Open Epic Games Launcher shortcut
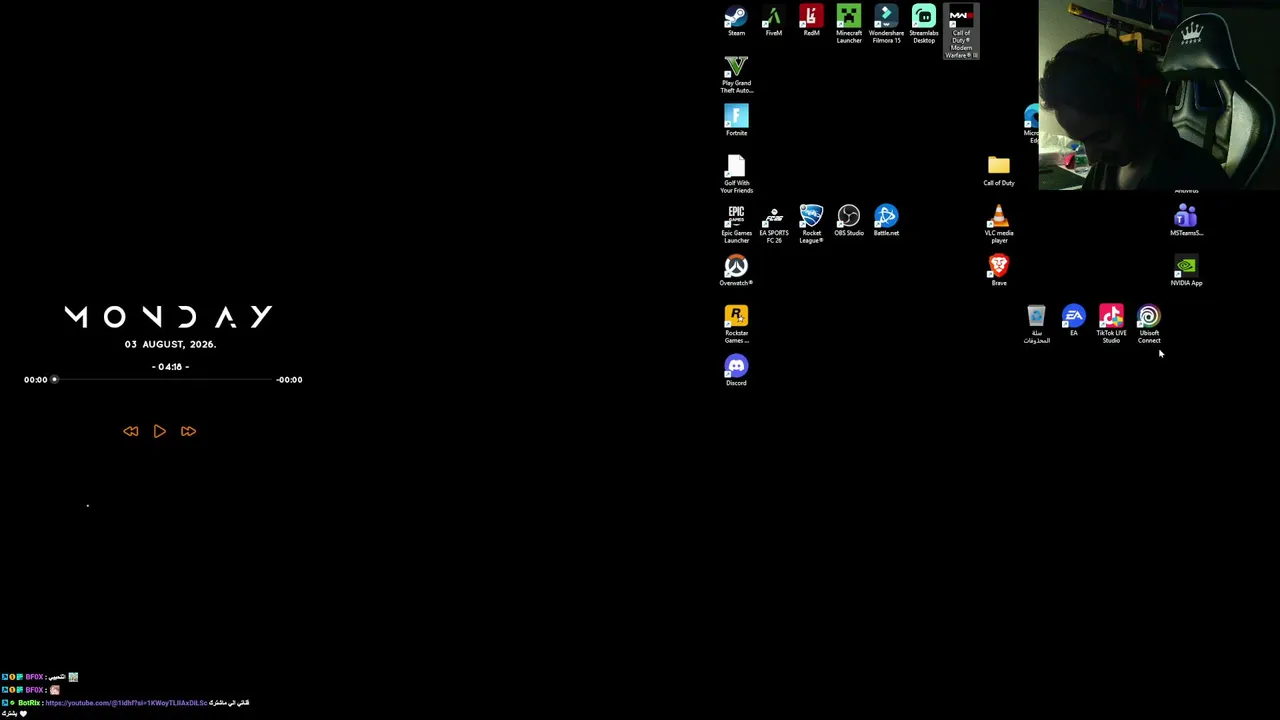The image size is (1280, 720). tap(736, 225)
